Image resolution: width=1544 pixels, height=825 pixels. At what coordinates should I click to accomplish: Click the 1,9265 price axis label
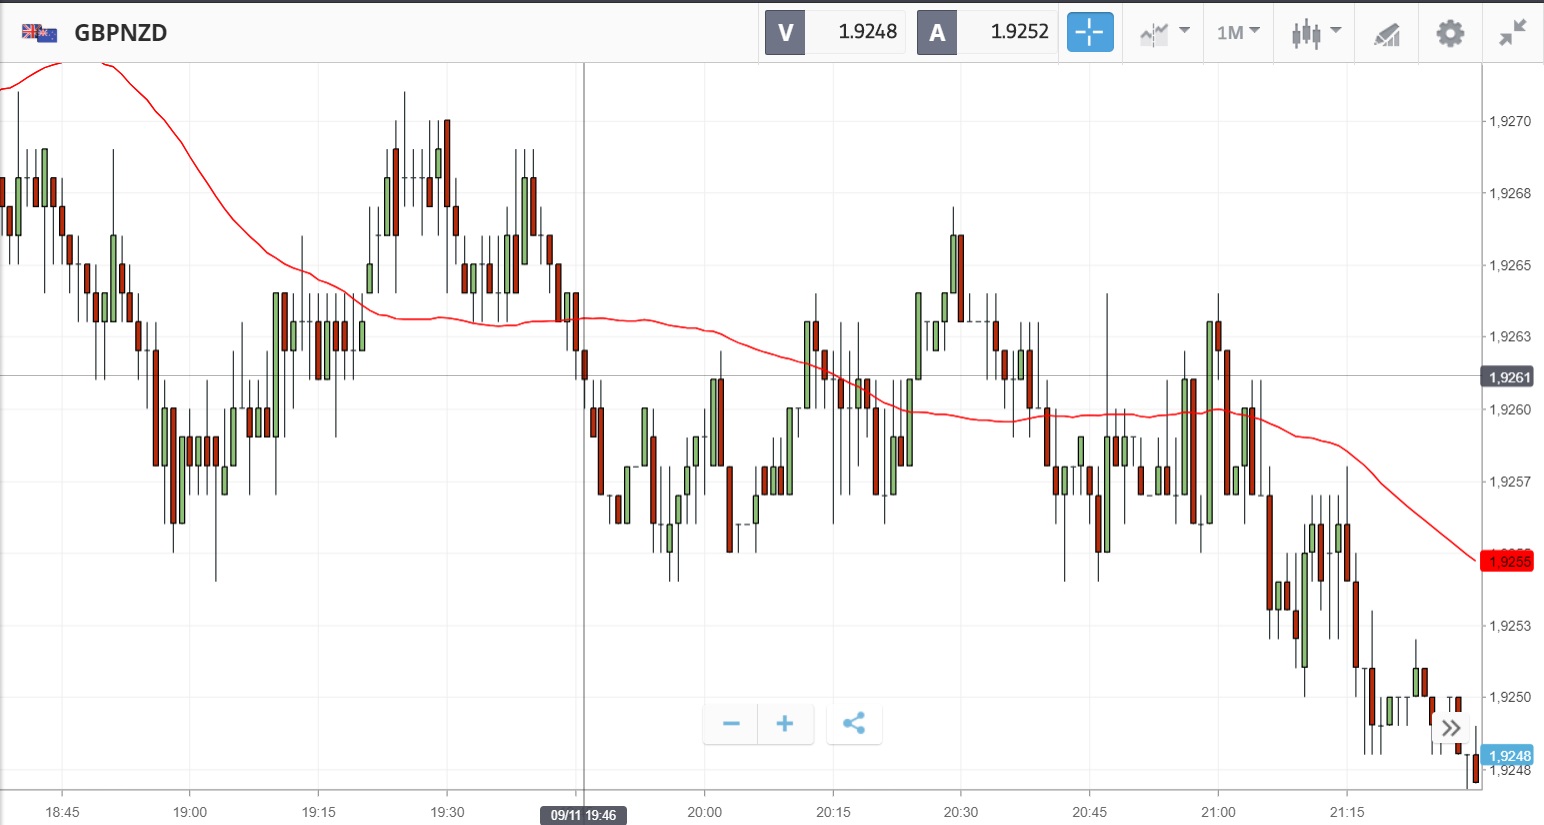click(x=1510, y=265)
